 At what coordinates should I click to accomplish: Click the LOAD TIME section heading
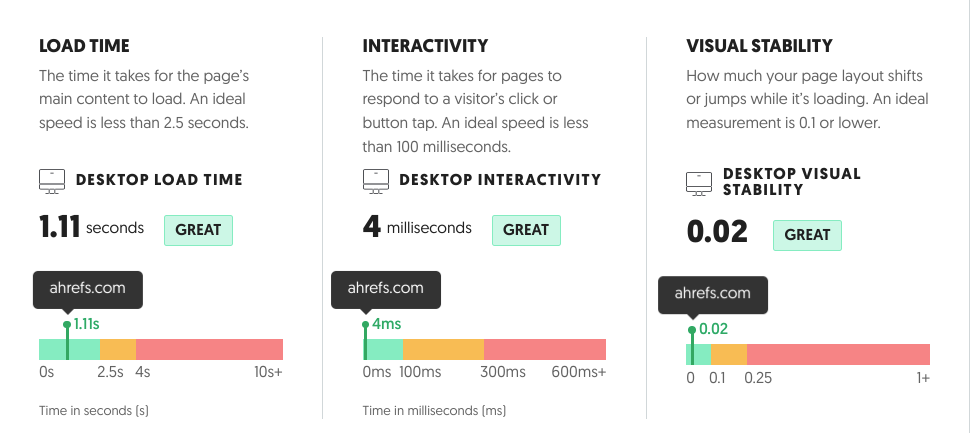tap(84, 46)
